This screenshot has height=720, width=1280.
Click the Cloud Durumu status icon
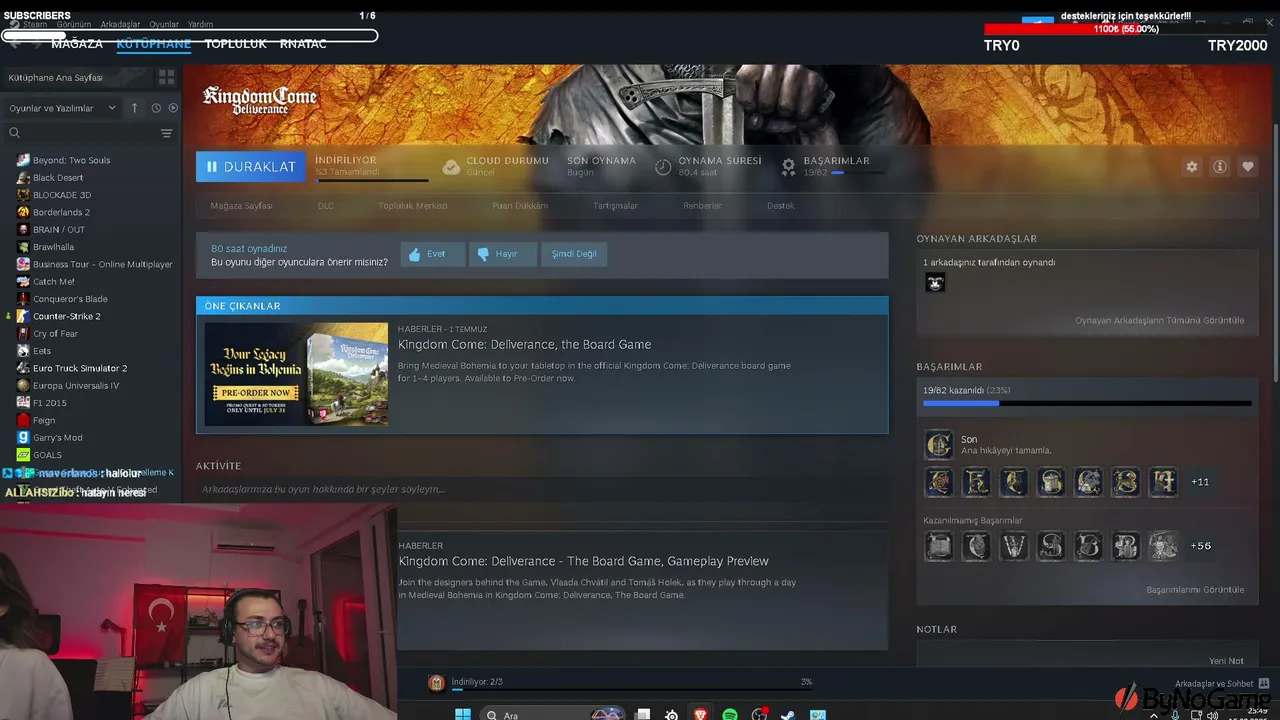451,167
